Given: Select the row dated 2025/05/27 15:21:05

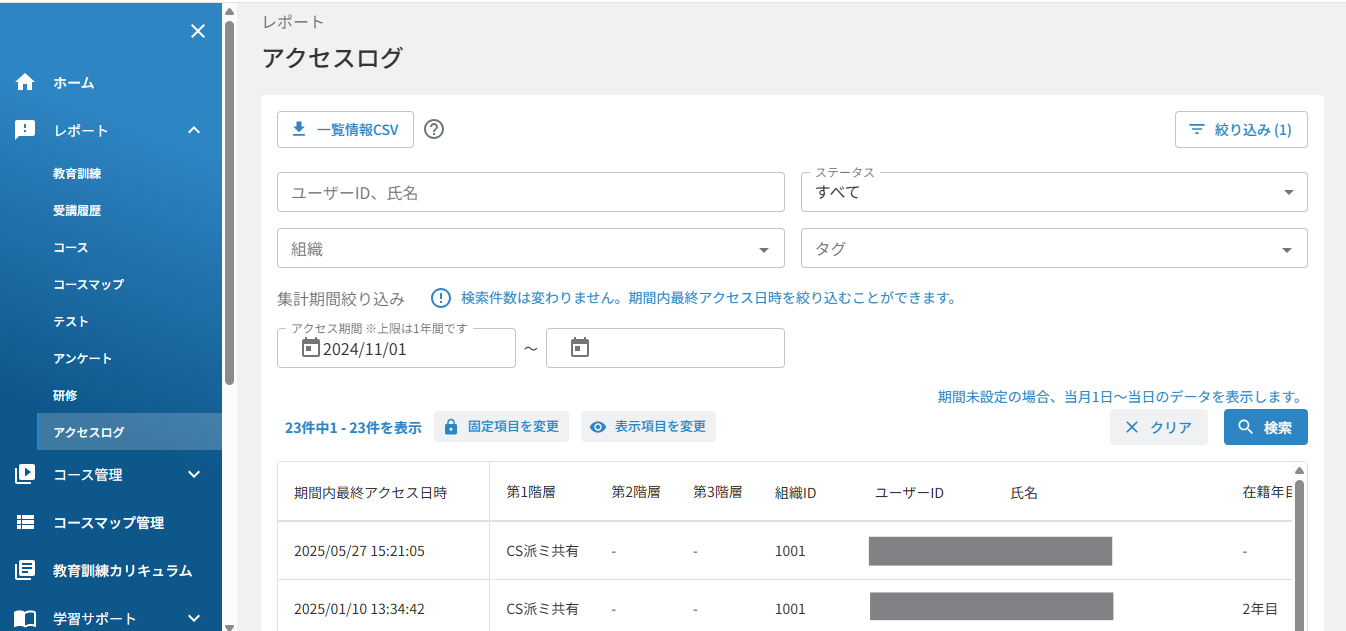Looking at the screenshot, I should point(785,551).
